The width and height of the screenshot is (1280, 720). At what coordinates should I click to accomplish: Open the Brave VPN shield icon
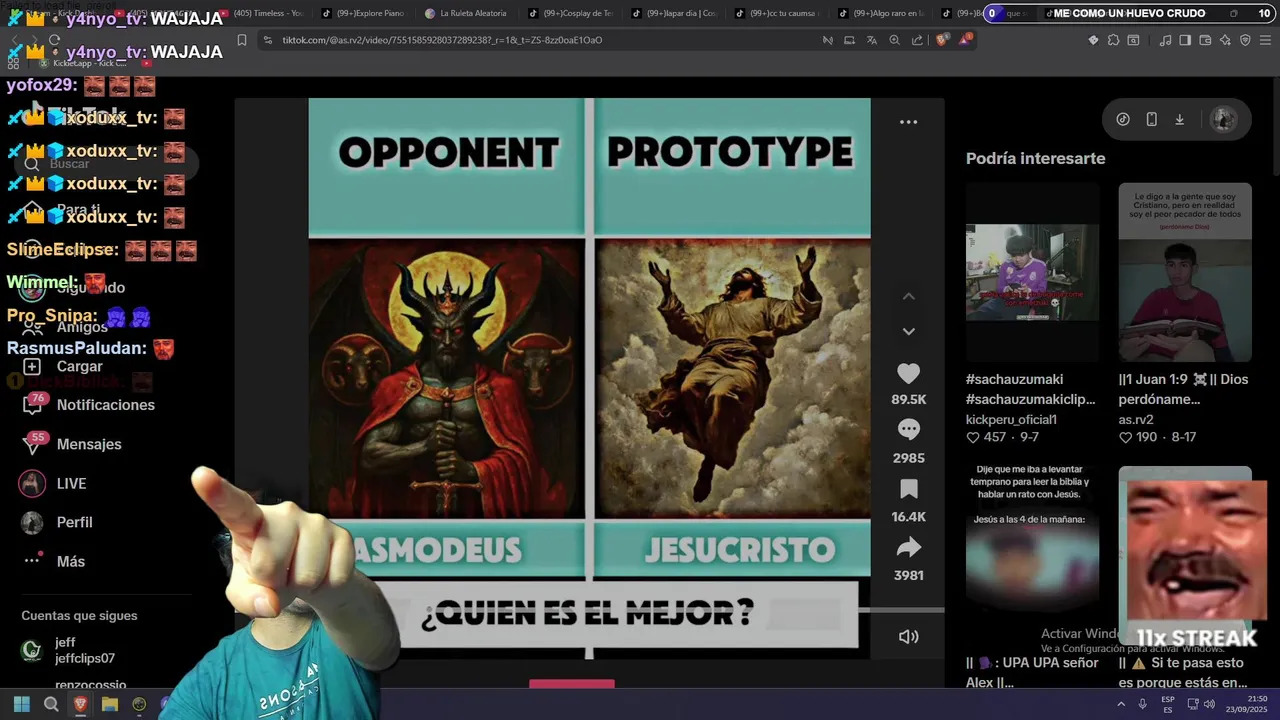(x=1245, y=40)
